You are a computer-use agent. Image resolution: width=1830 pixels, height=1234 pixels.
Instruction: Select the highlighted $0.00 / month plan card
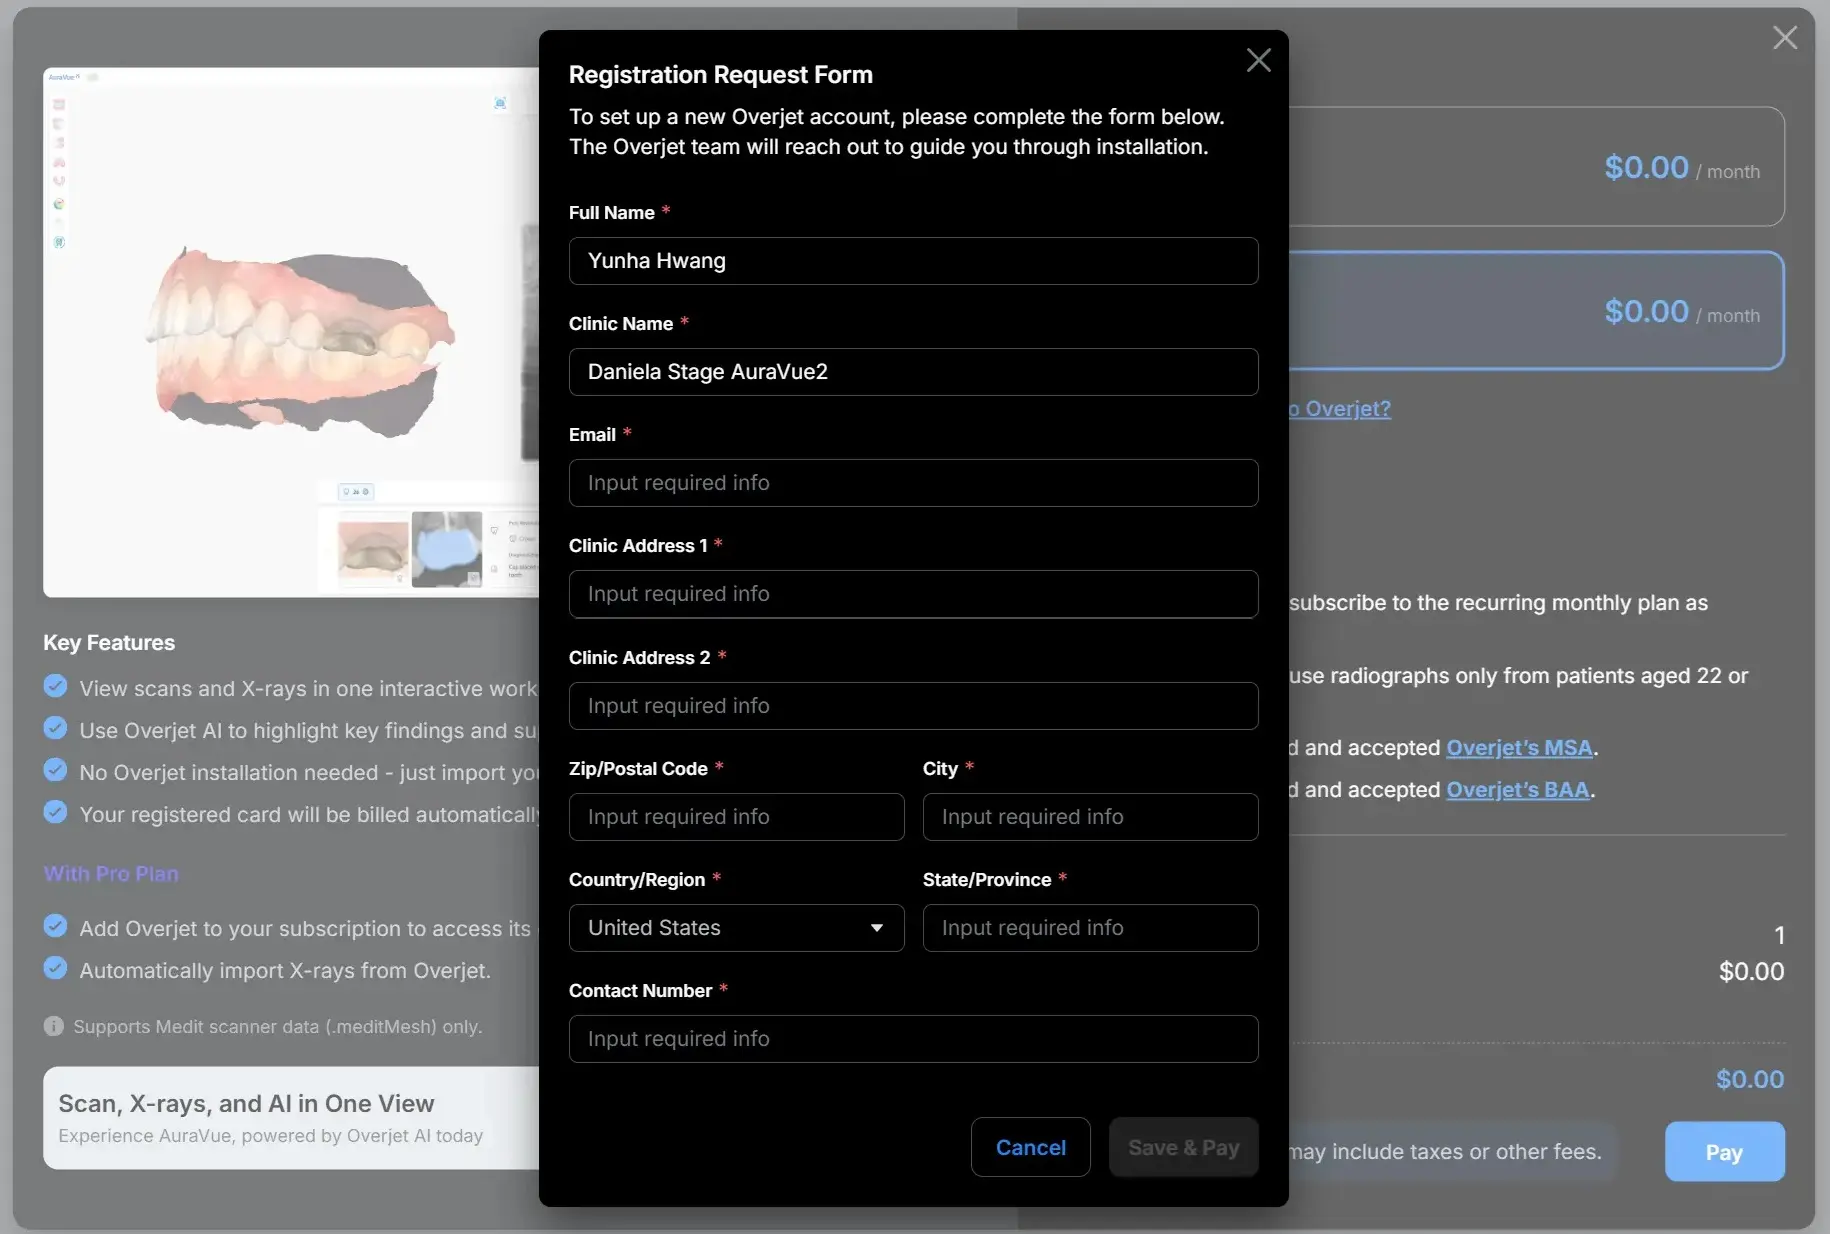click(x=1536, y=311)
